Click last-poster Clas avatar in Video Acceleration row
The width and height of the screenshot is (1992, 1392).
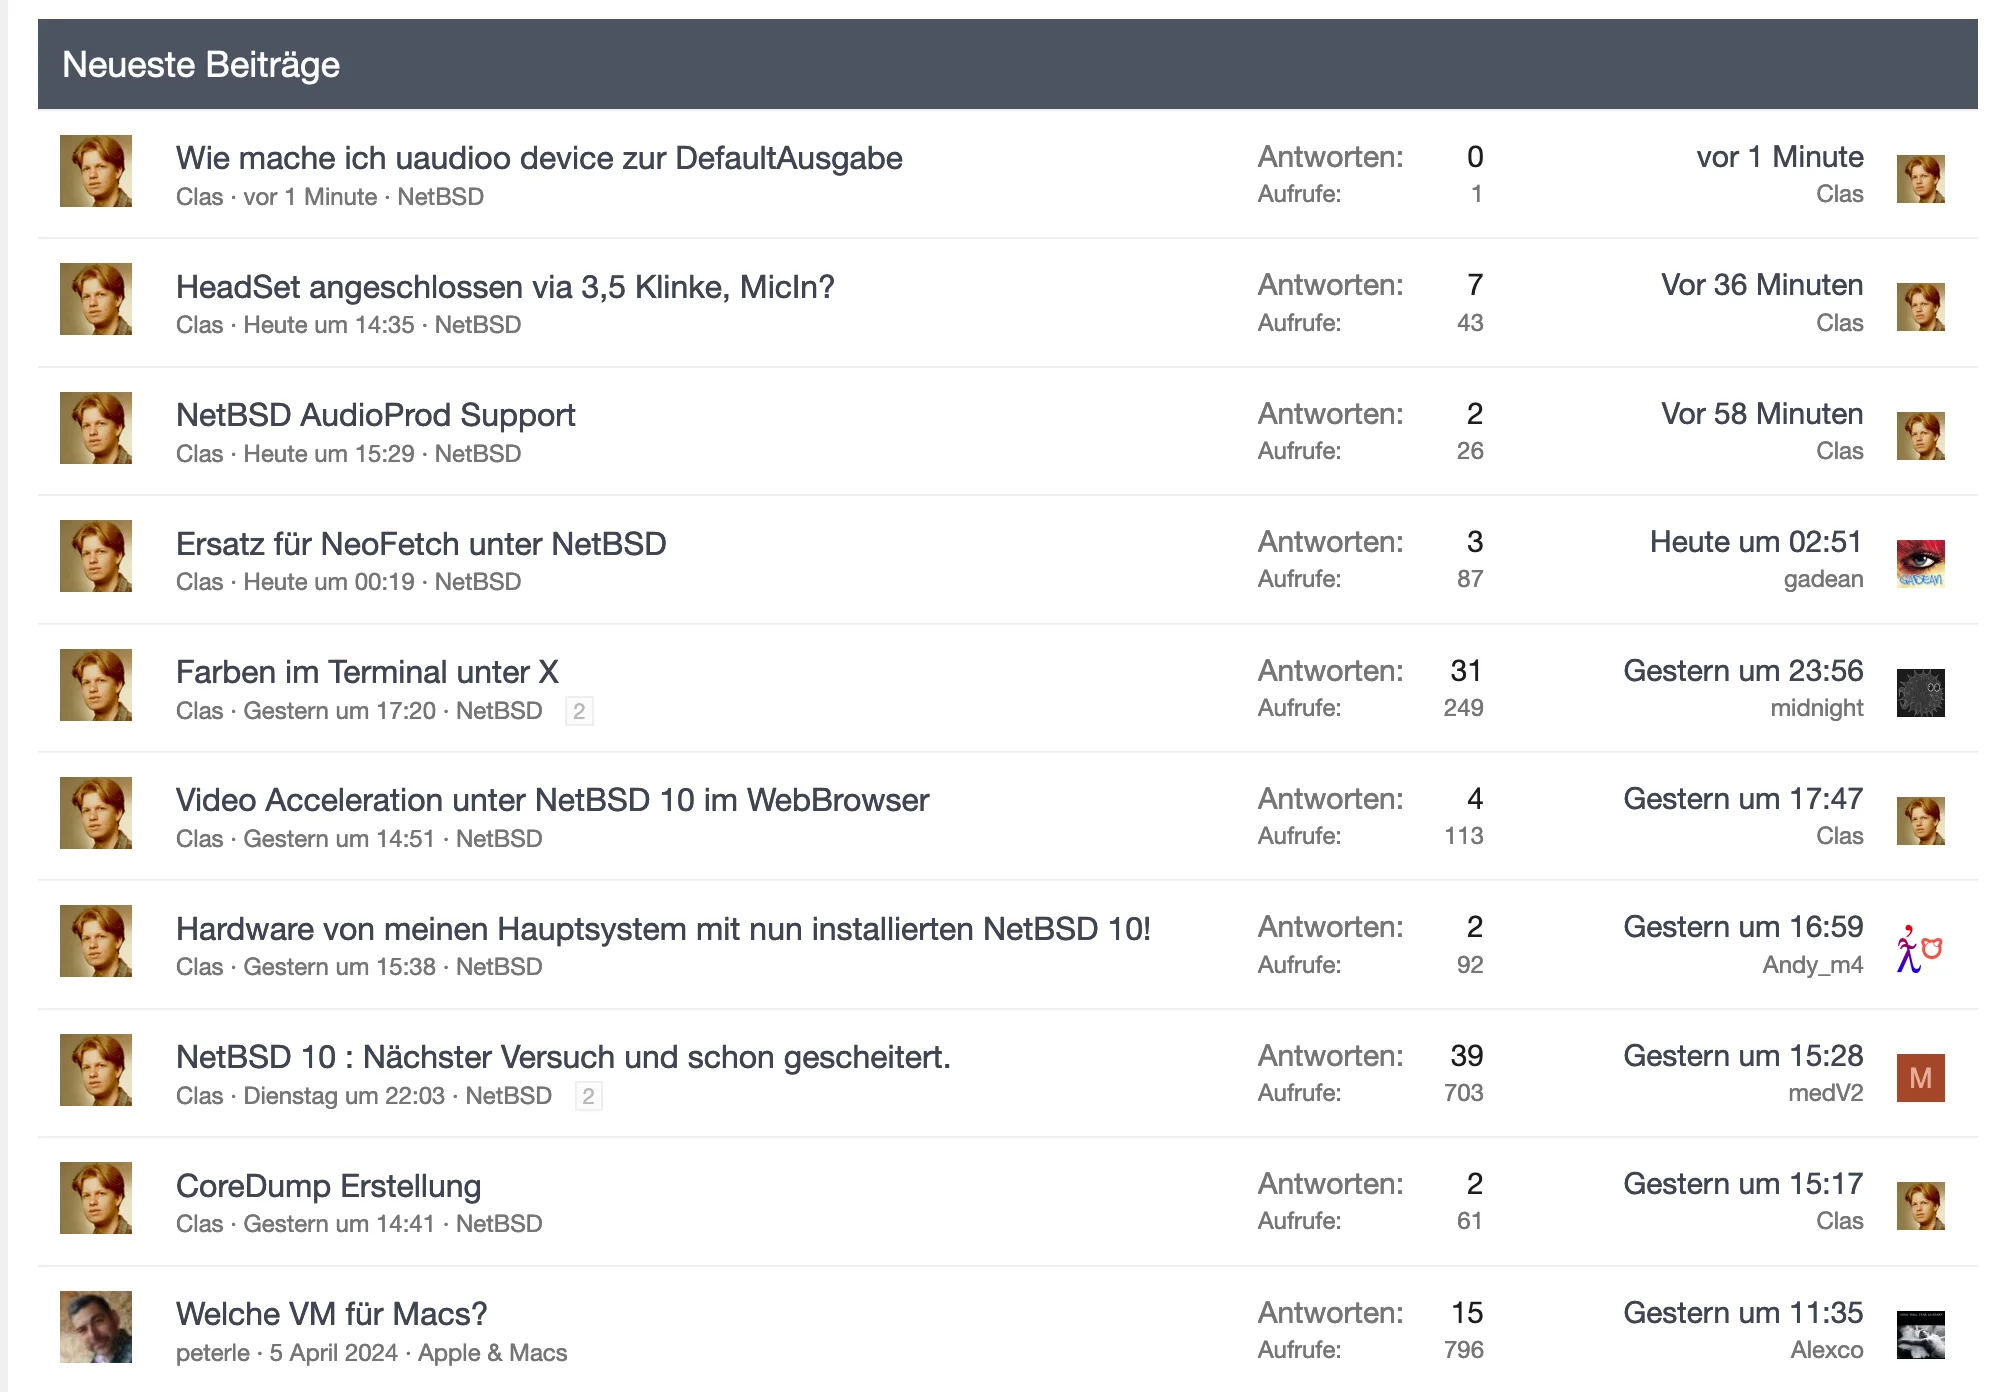click(1921, 821)
